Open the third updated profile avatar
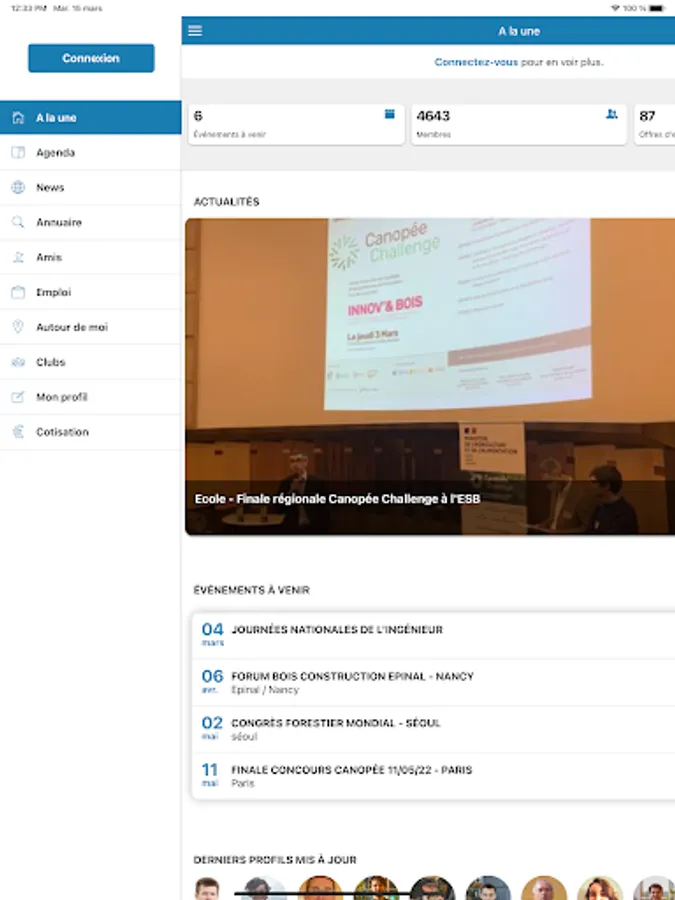 point(320,888)
